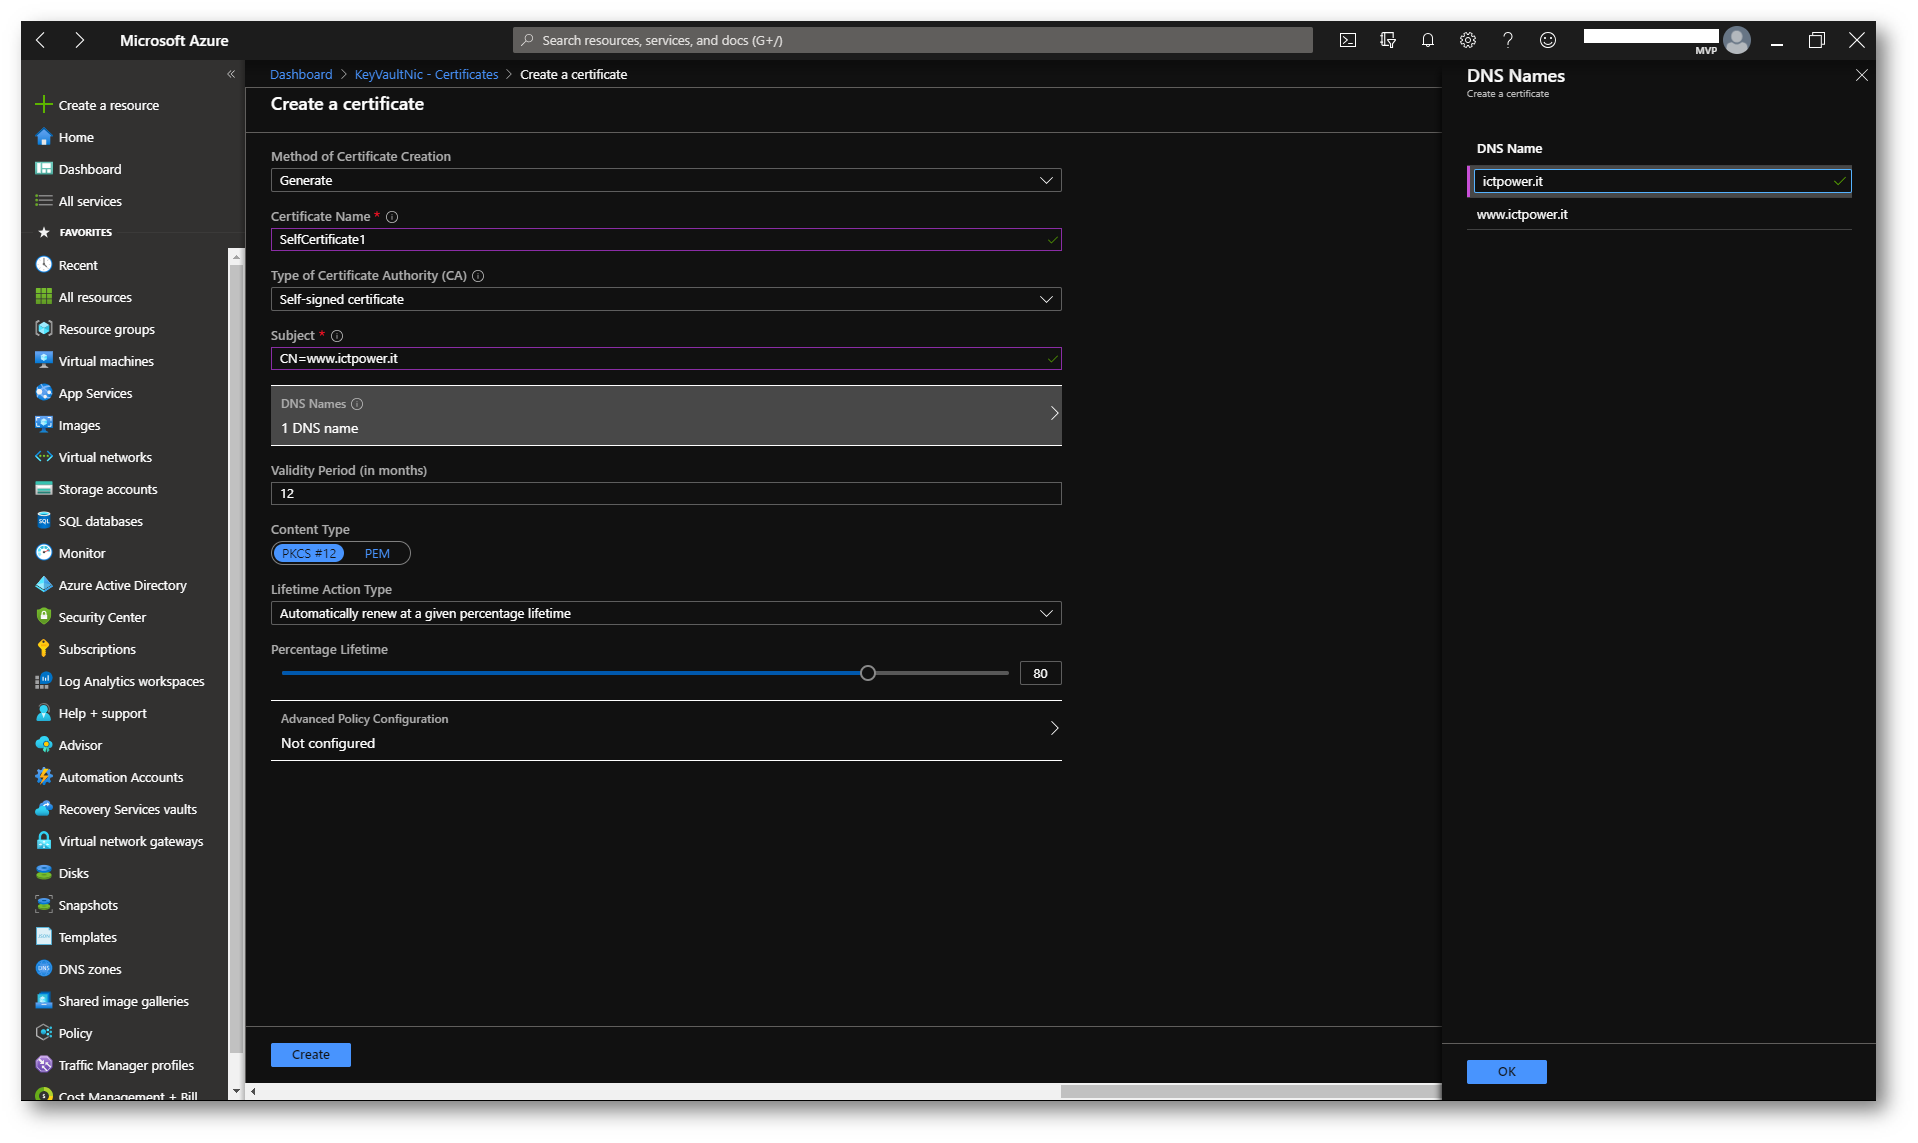The image size is (1918, 1143).
Task: Click the DNS zones icon
Action: pyautogui.click(x=43, y=969)
